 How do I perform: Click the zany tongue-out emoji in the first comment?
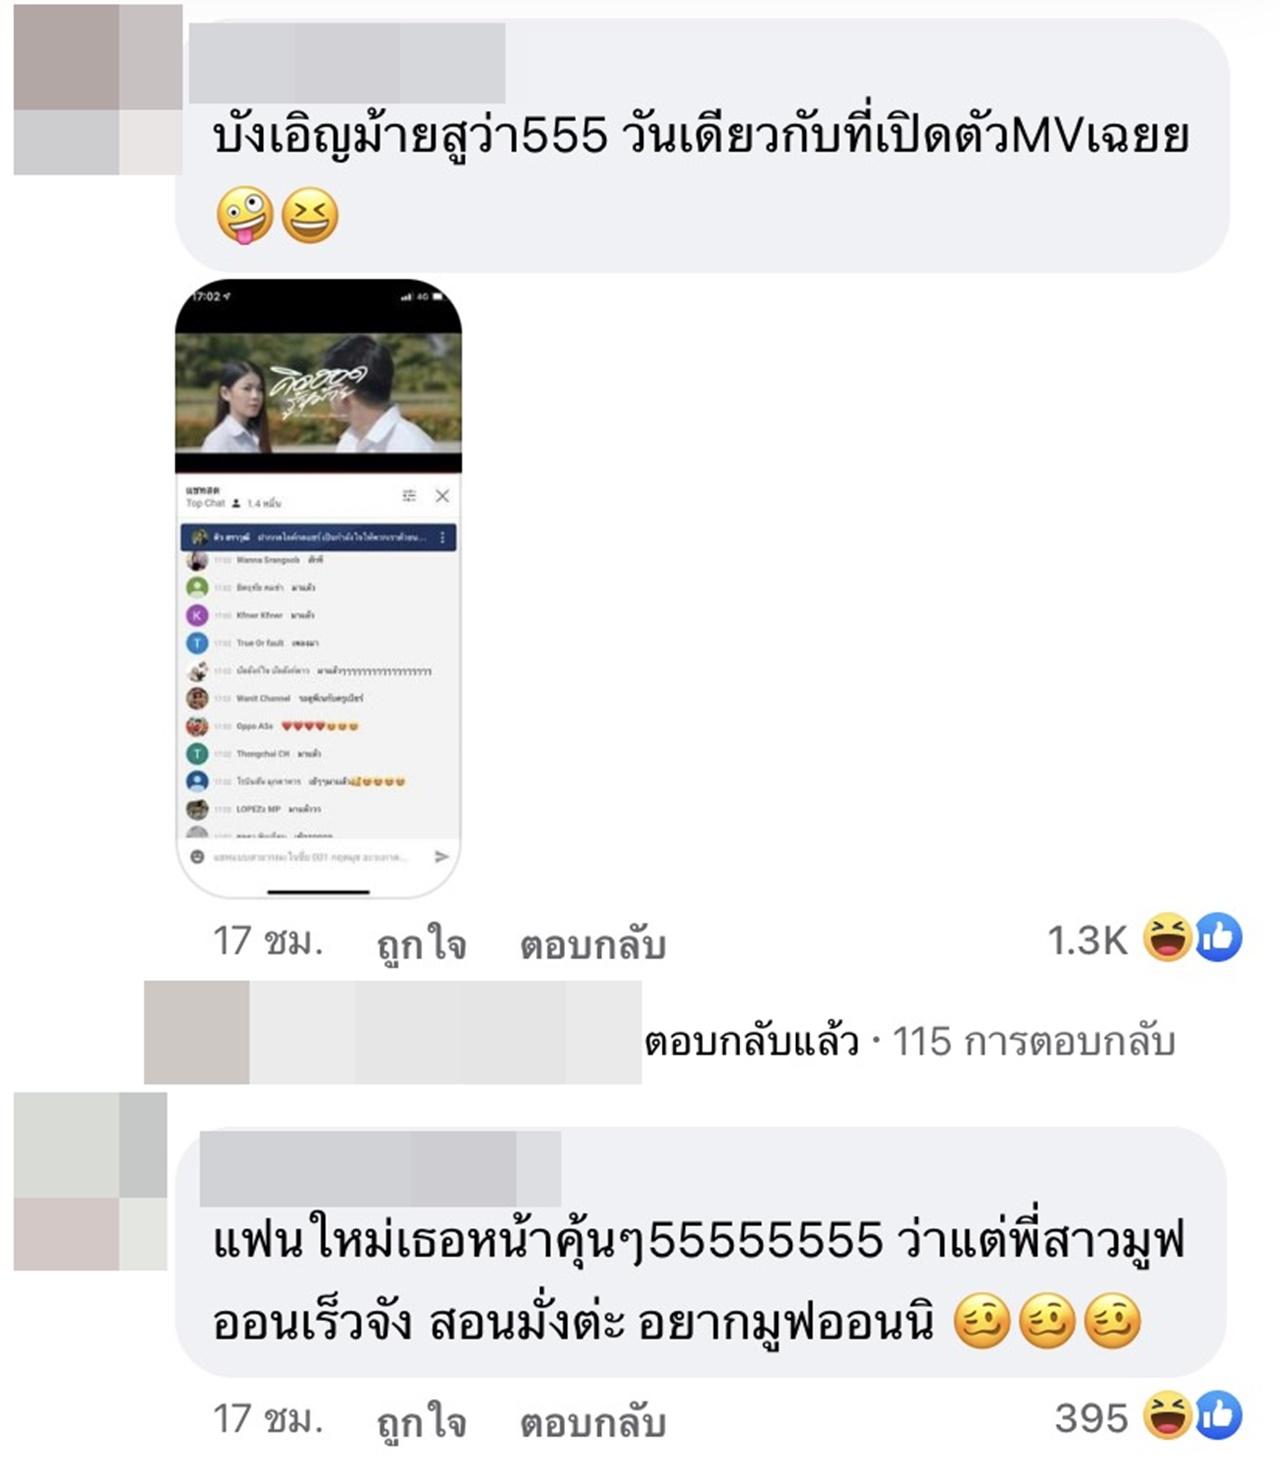(244, 215)
